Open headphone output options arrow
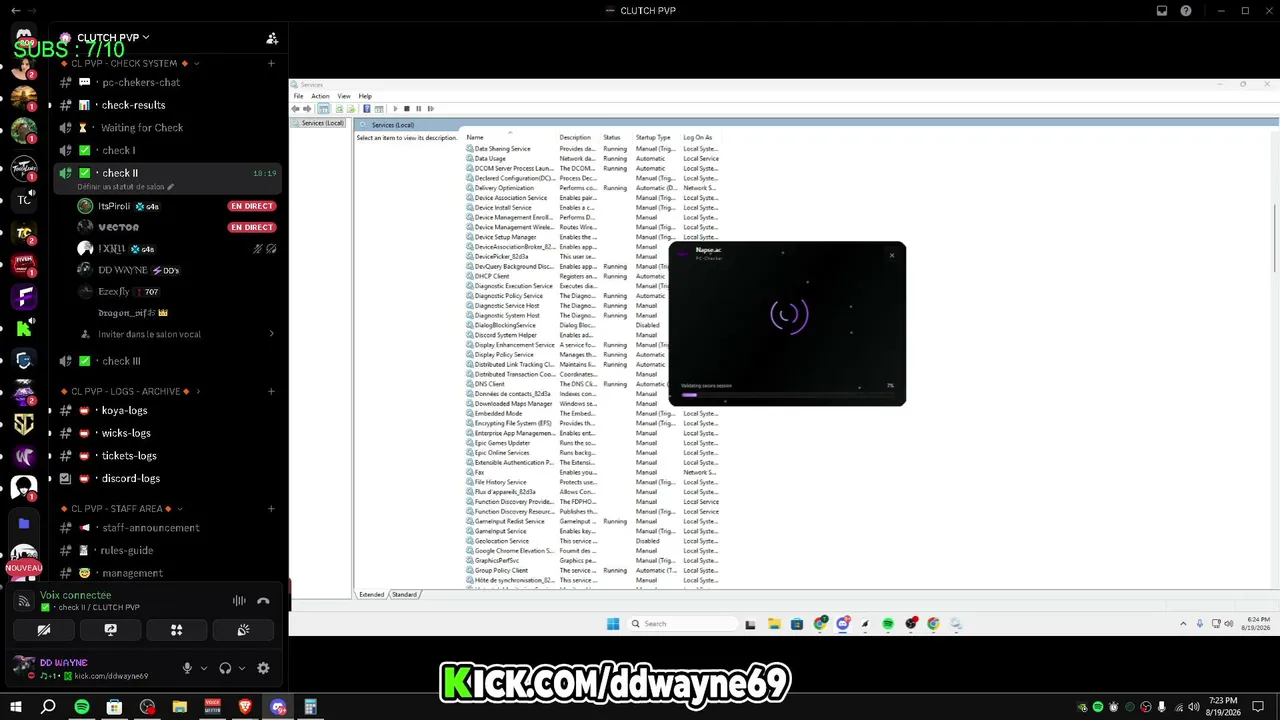Screen dimensions: 1280x720 click(x=242, y=668)
